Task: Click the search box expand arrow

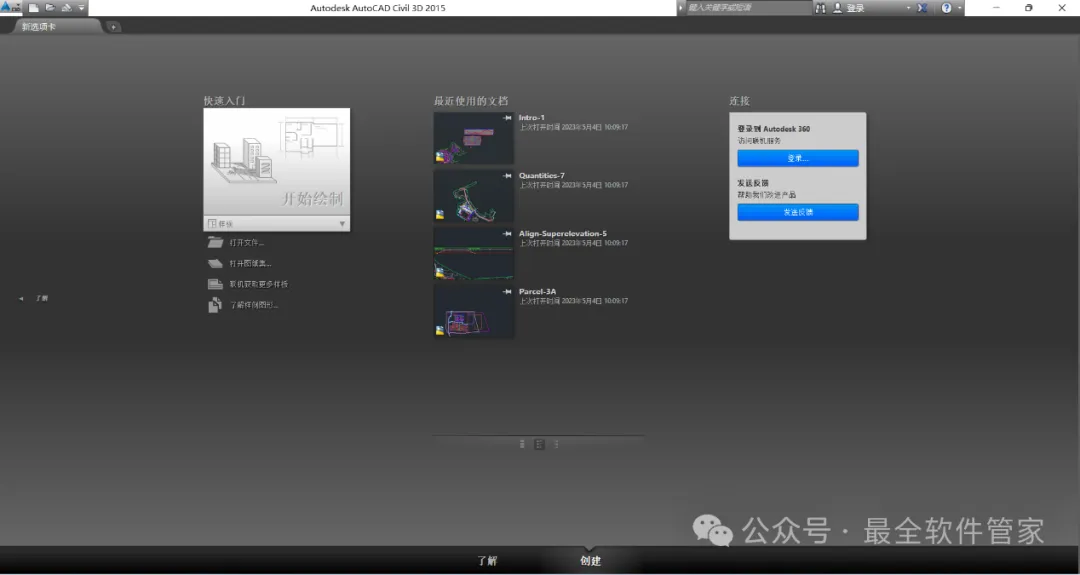Action: [681, 8]
